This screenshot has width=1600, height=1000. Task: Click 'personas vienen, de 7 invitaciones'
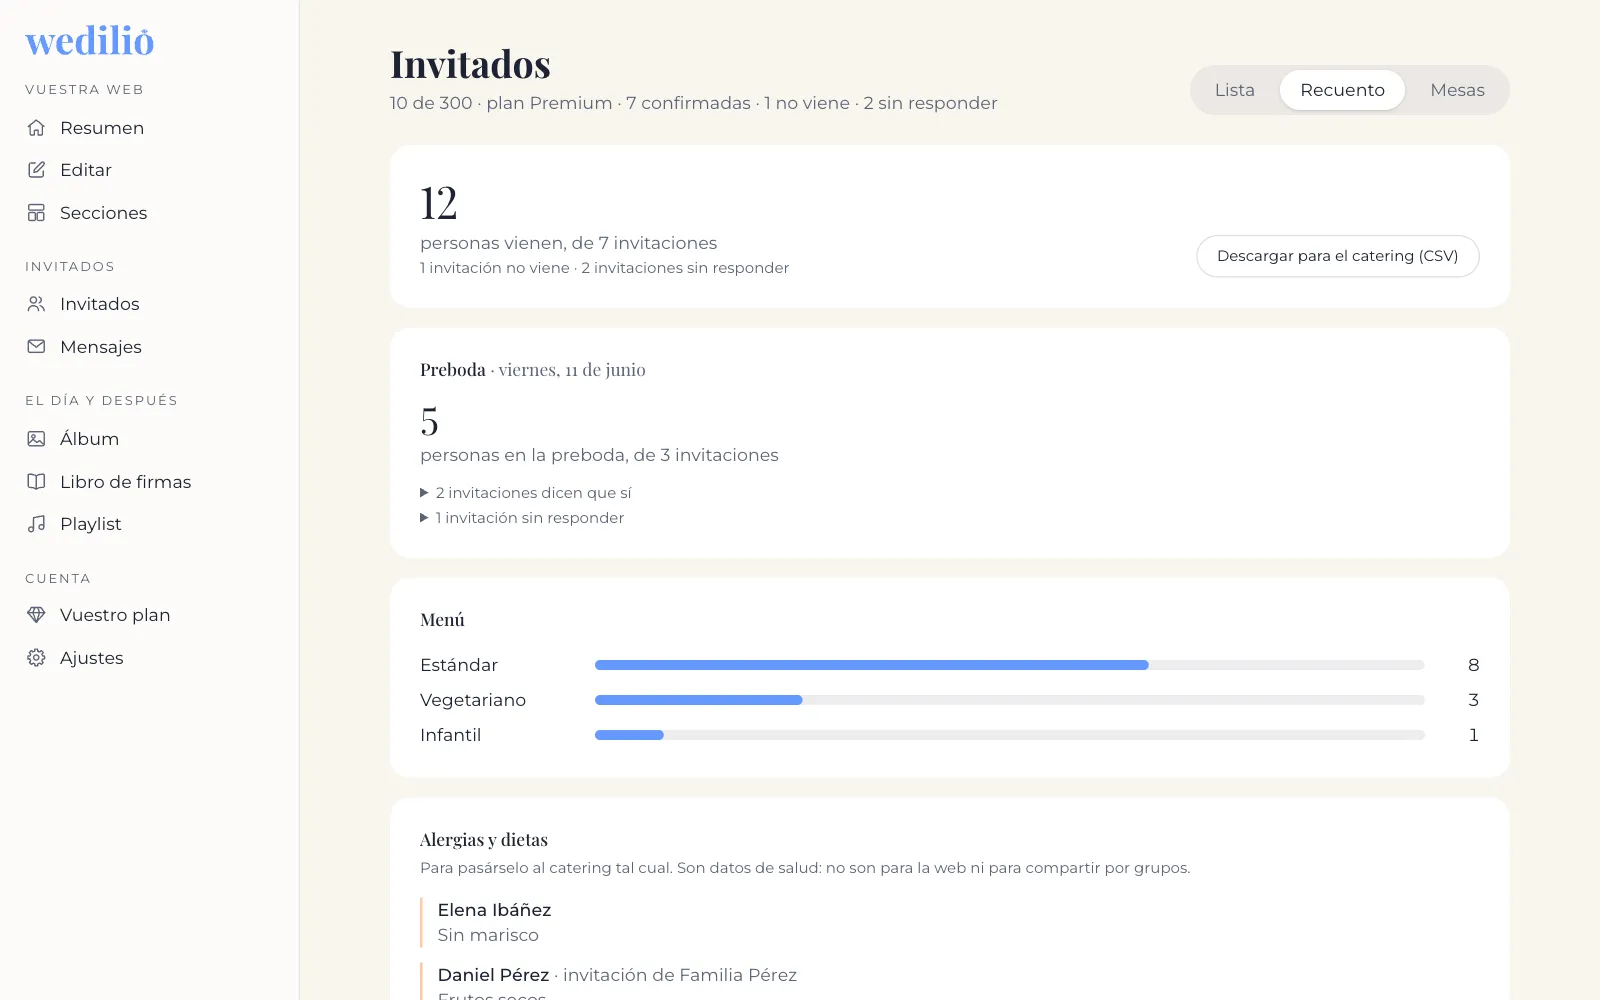[x=568, y=243]
